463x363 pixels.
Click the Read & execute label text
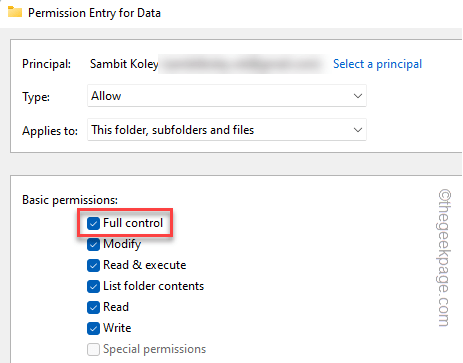144,265
